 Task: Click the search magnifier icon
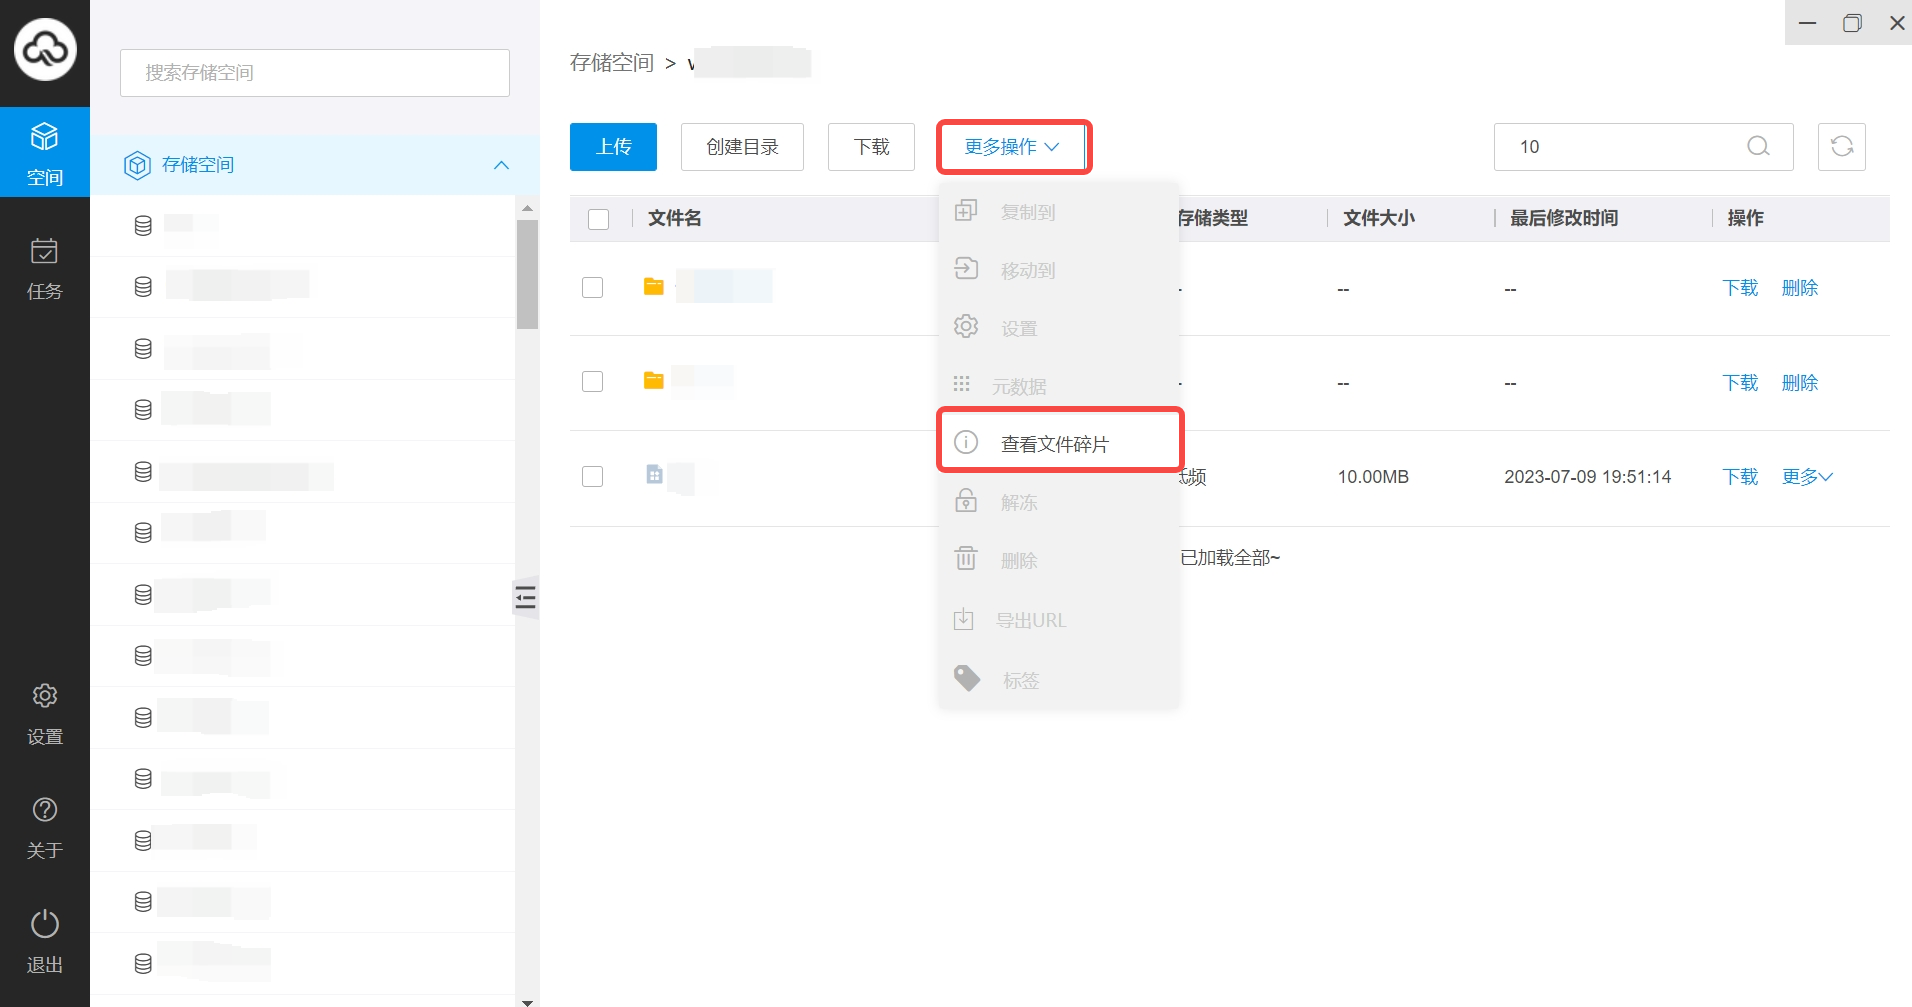pyautogui.click(x=1758, y=147)
